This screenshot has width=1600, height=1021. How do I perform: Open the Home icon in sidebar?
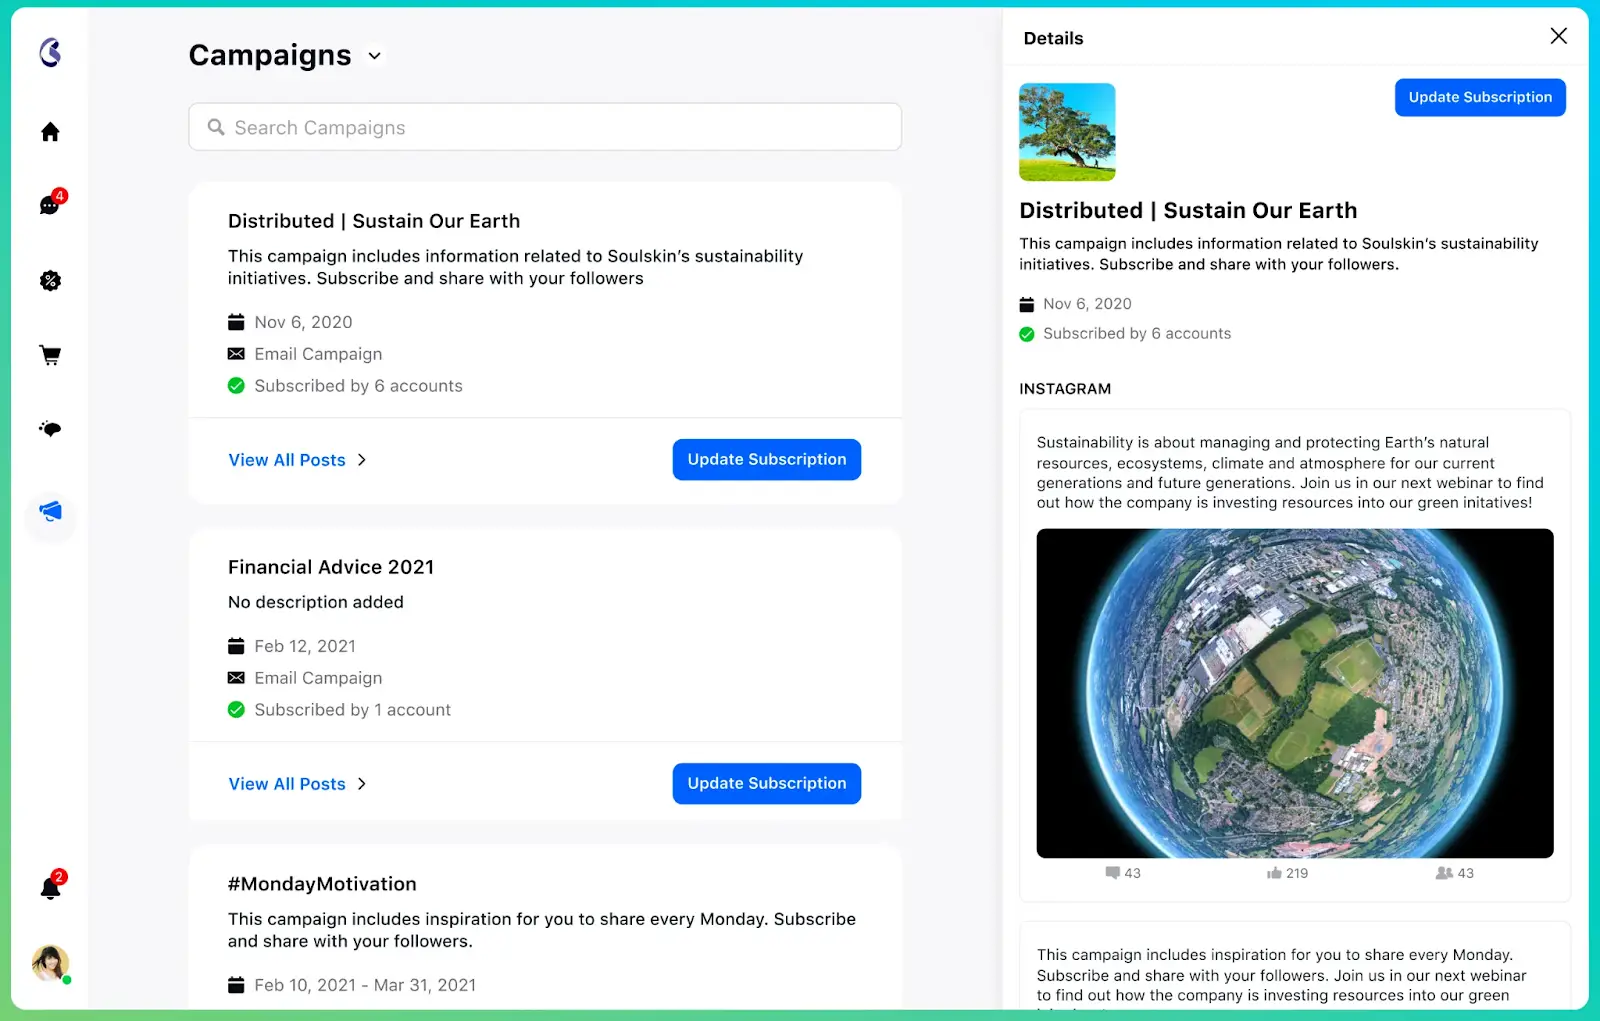coord(49,131)
